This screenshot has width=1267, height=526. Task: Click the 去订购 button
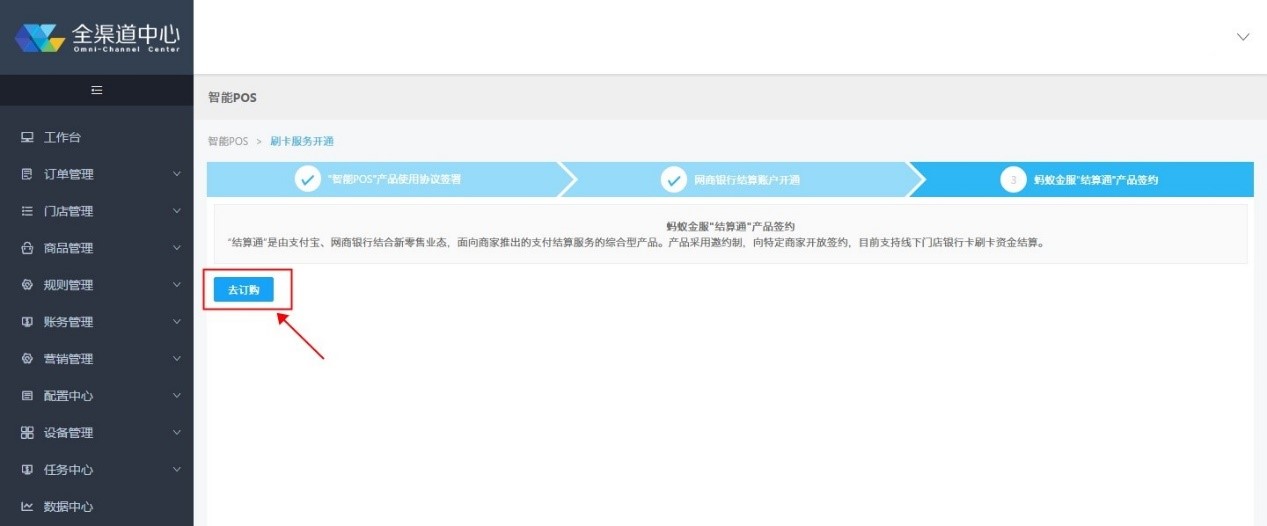click(x=243, y=290)
